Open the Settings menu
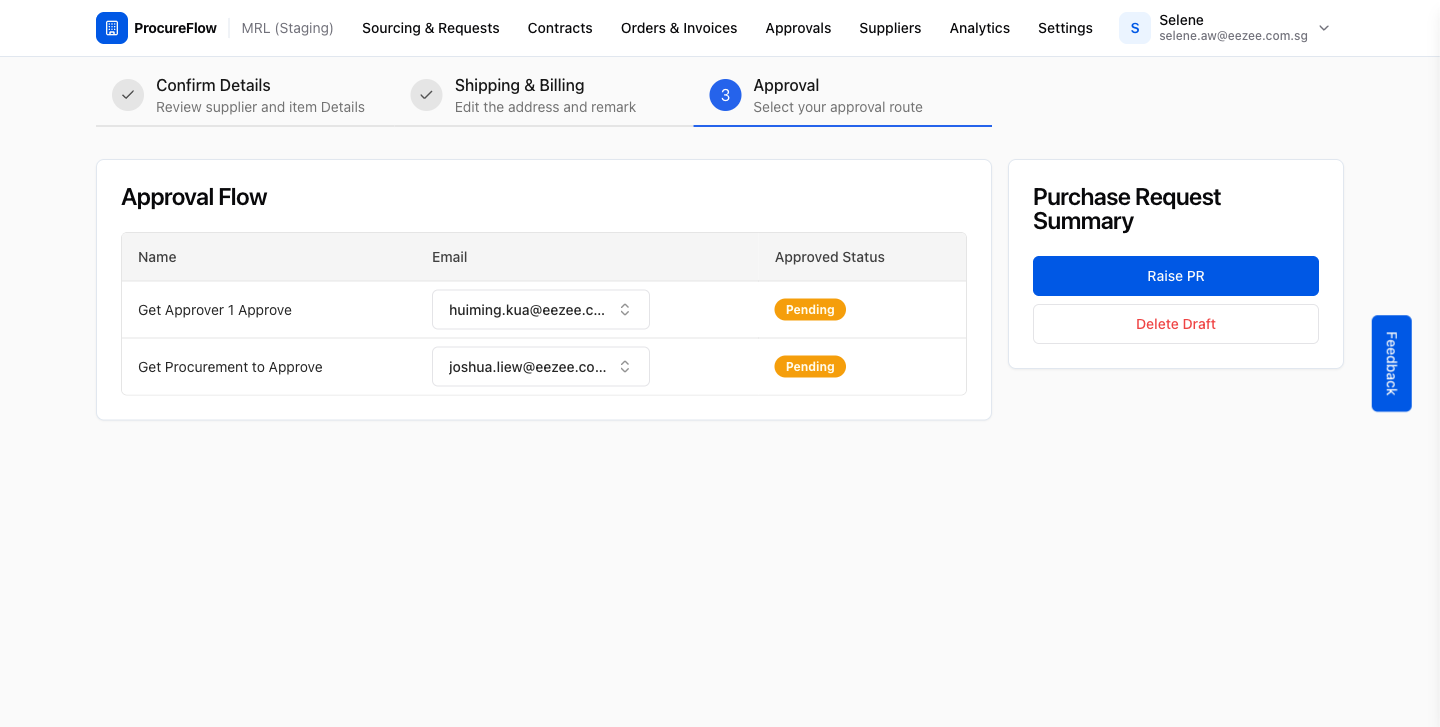The width and height of the screenshot is (1440, 727). pyautogui.click(x=1065, y=28)
